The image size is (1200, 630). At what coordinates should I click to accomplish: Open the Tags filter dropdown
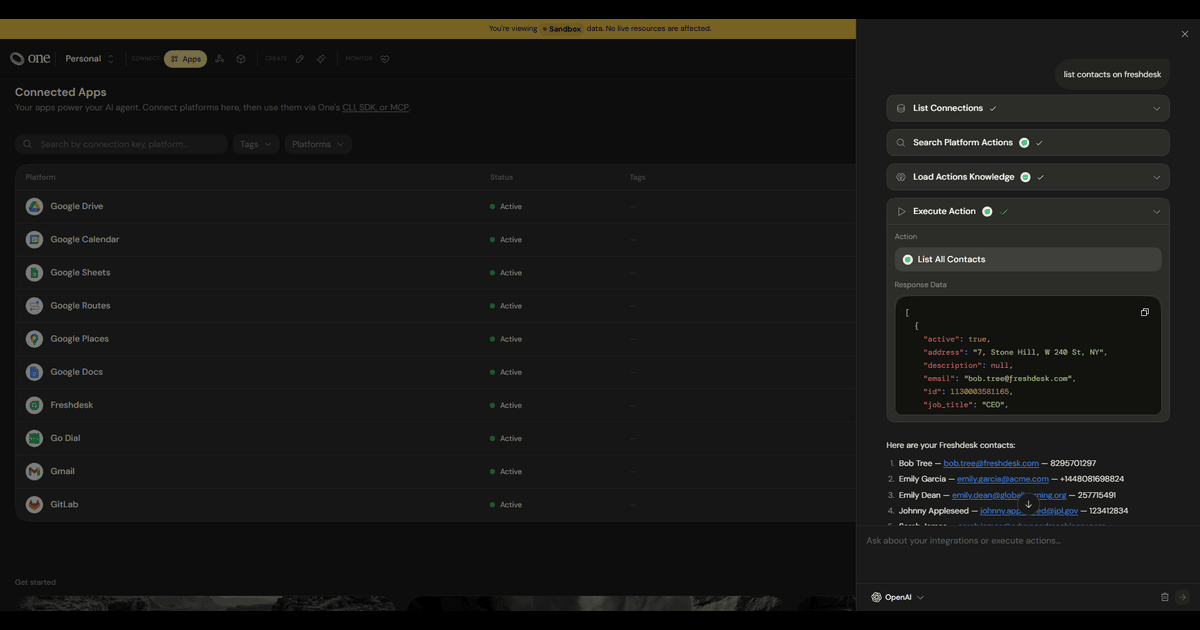[256, 144]
